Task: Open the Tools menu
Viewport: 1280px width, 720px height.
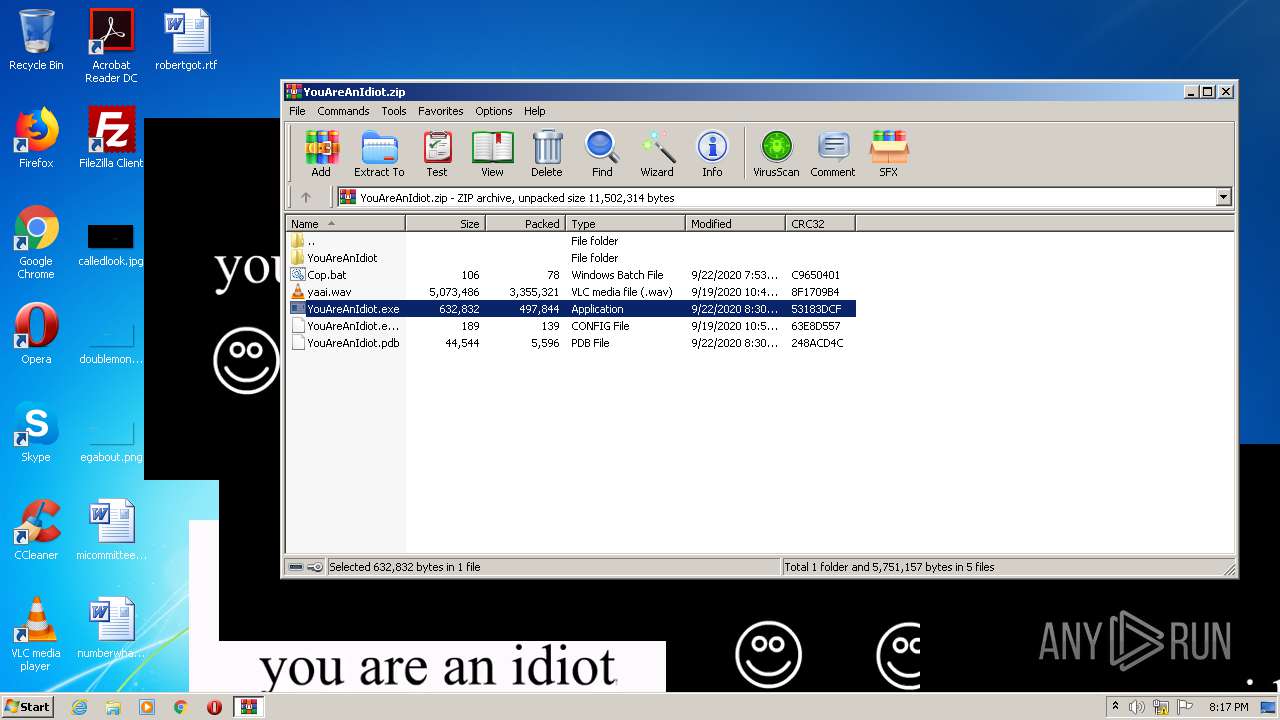Action: 394,111
